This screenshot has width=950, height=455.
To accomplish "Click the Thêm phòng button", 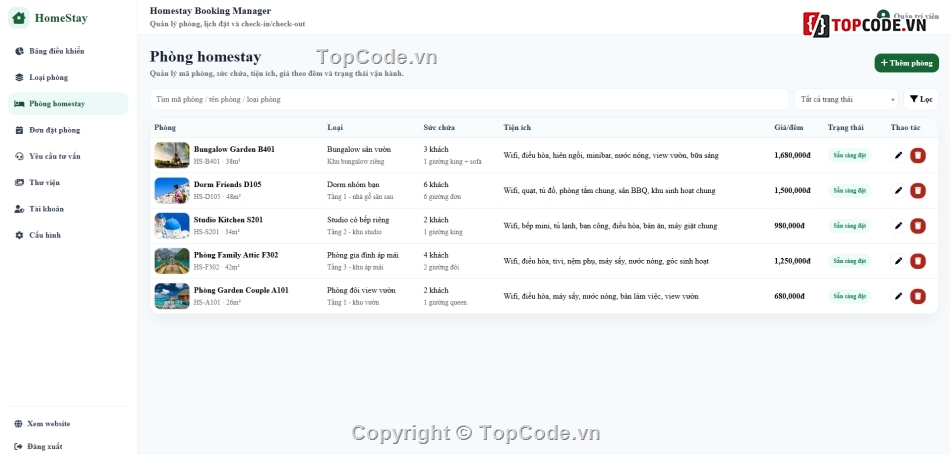I will point(906,63).
